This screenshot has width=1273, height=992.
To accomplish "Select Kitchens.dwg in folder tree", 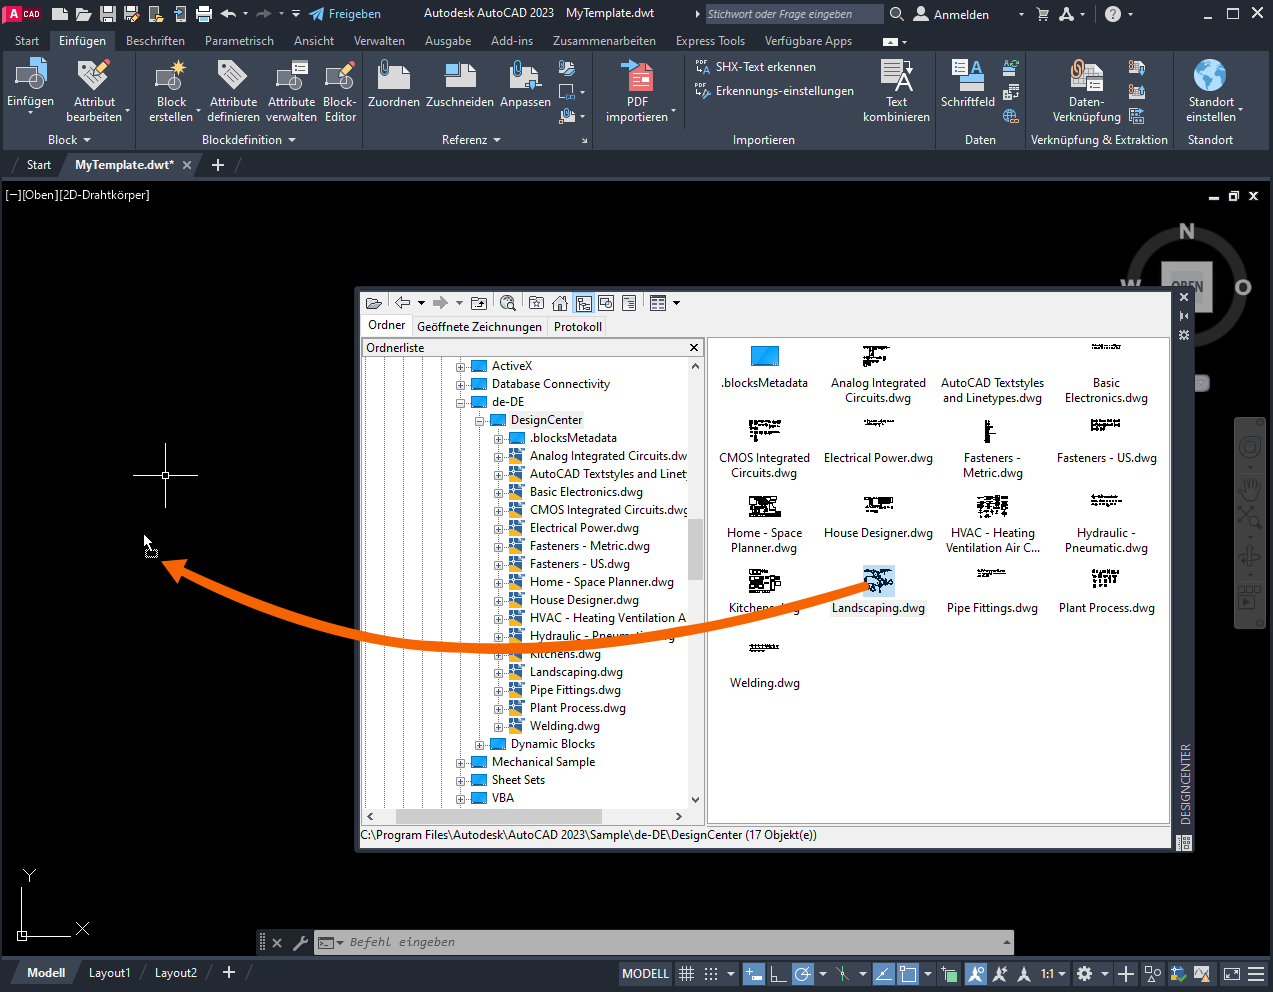I will click(x=565, y=655).
